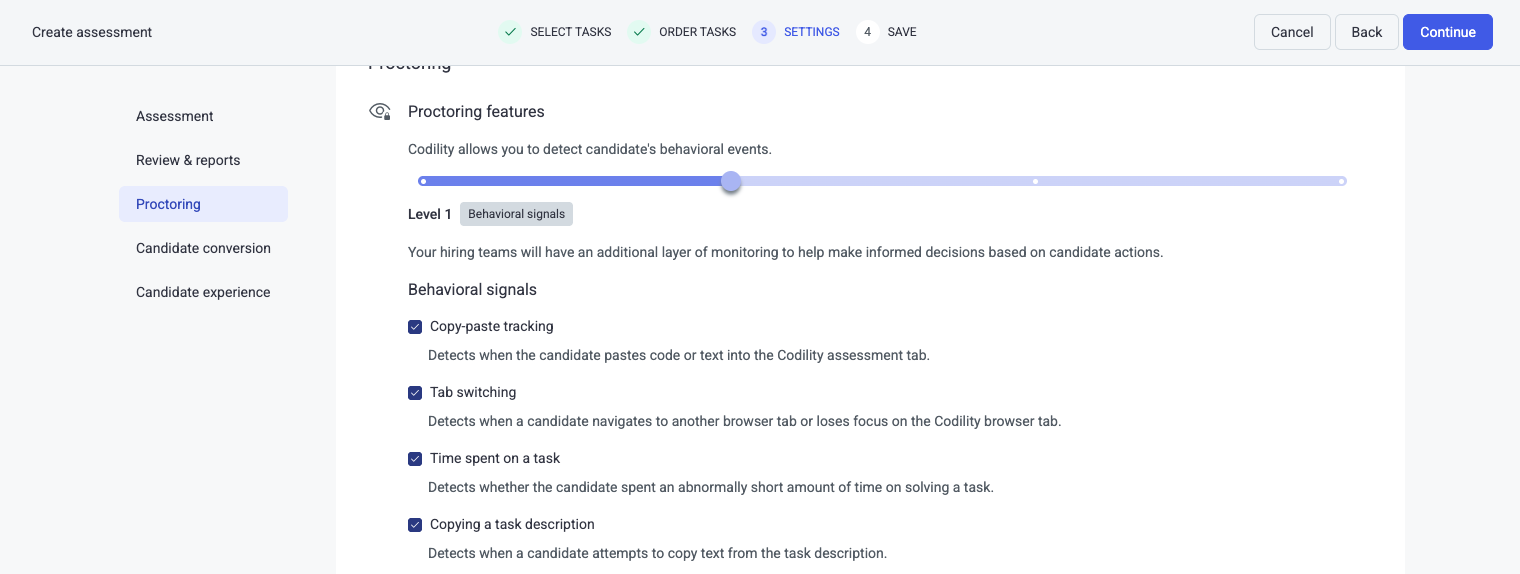Click the step 3 Settings number circle
The height and width of the screenshot is (574, 1520).
pyautogui.click(x=764, y=32)
